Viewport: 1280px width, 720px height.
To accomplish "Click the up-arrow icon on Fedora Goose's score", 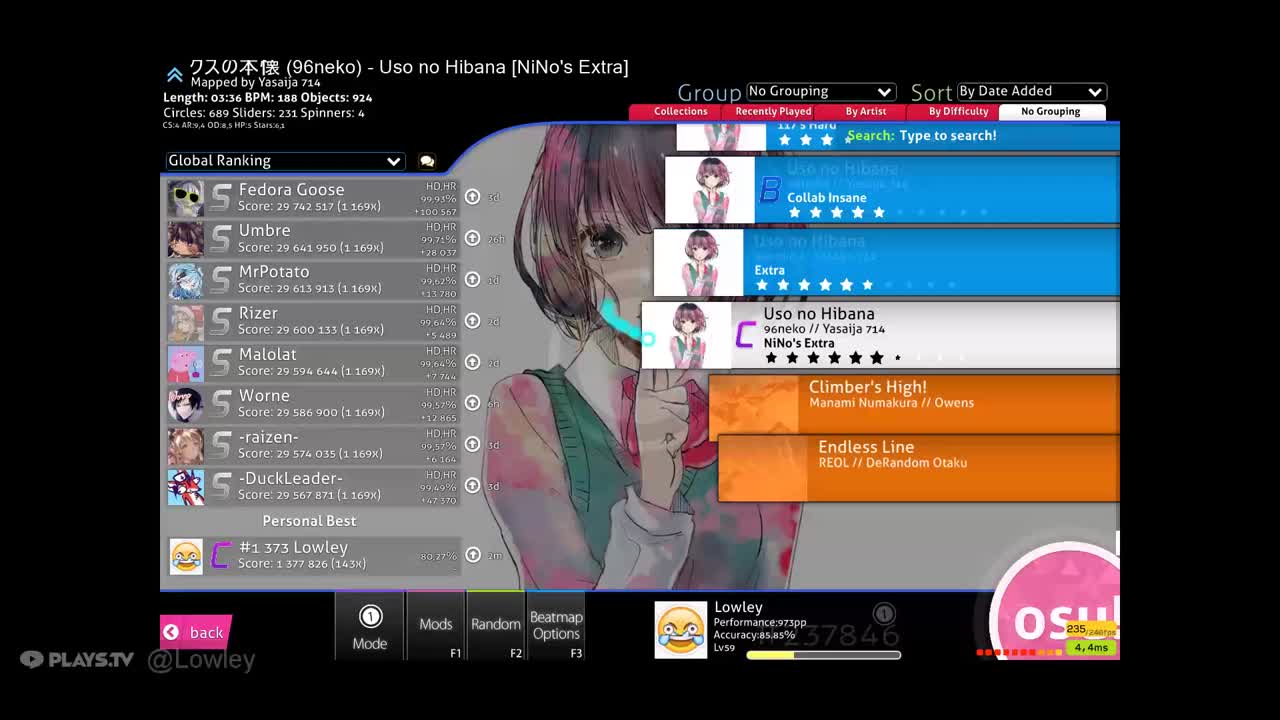I will pos(472,197).
